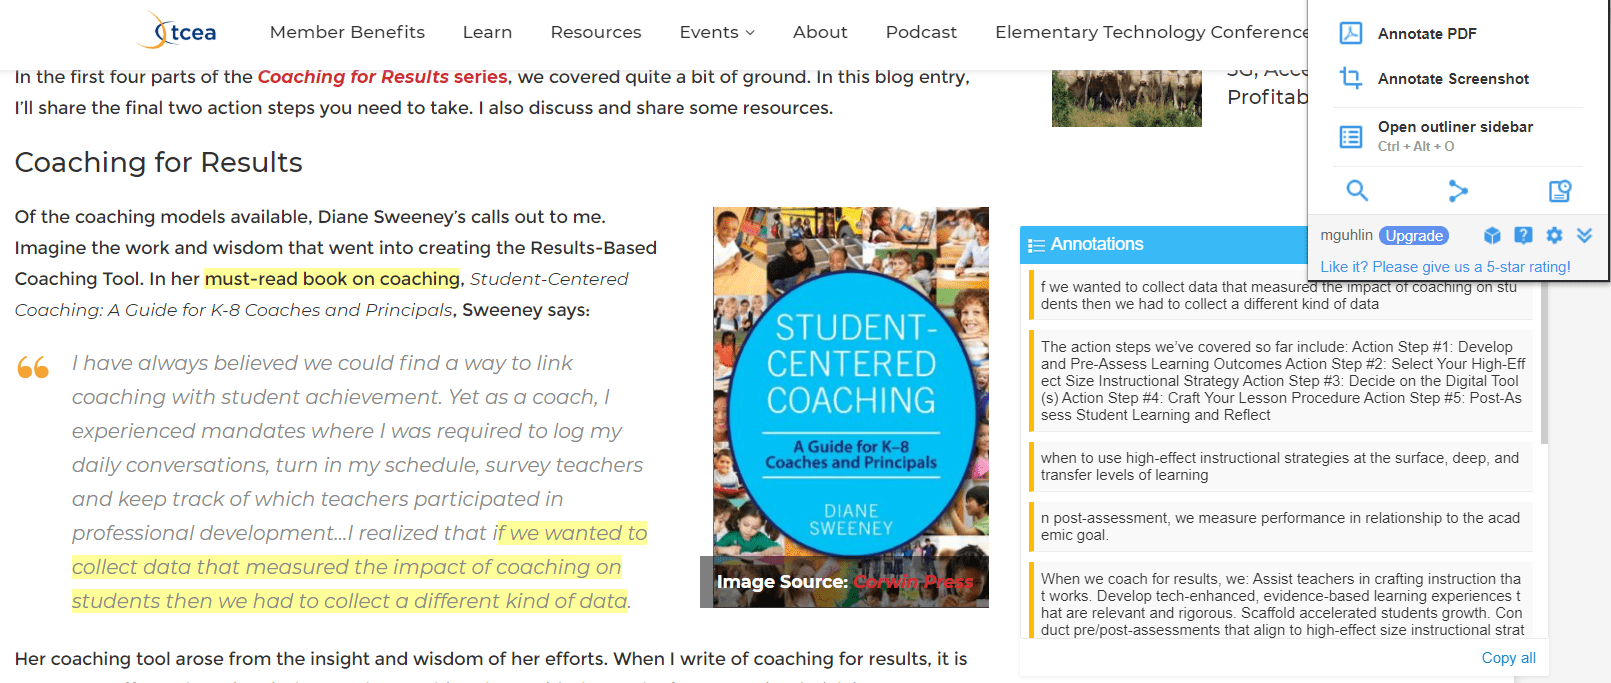Open the Coaching for Results series link
This screenshot has width=1611, height=683.
[x=382, y=77]
